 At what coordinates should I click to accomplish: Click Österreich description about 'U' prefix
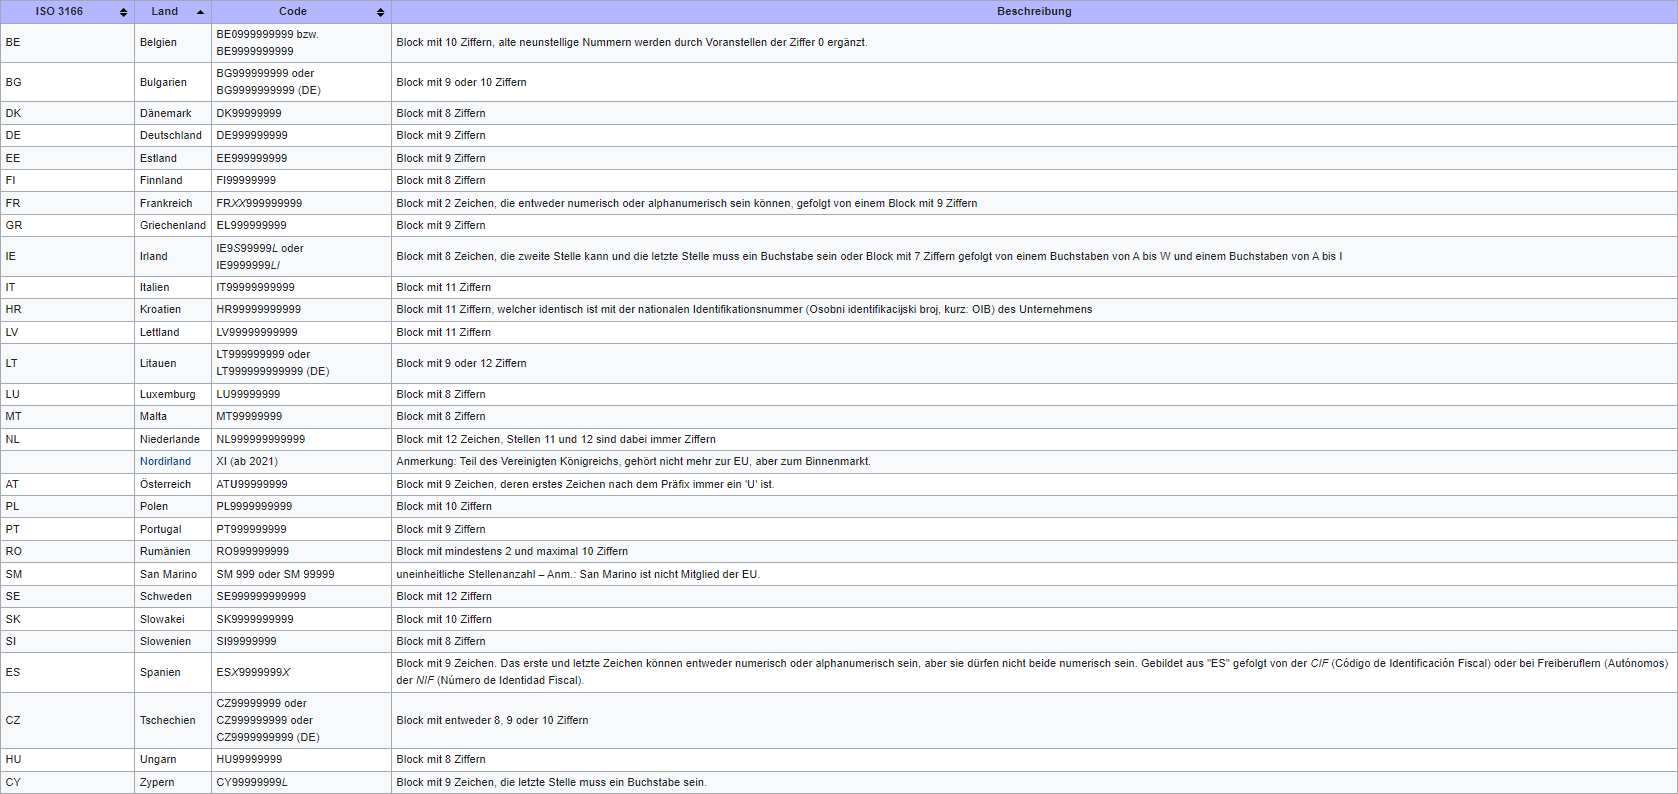585,484
